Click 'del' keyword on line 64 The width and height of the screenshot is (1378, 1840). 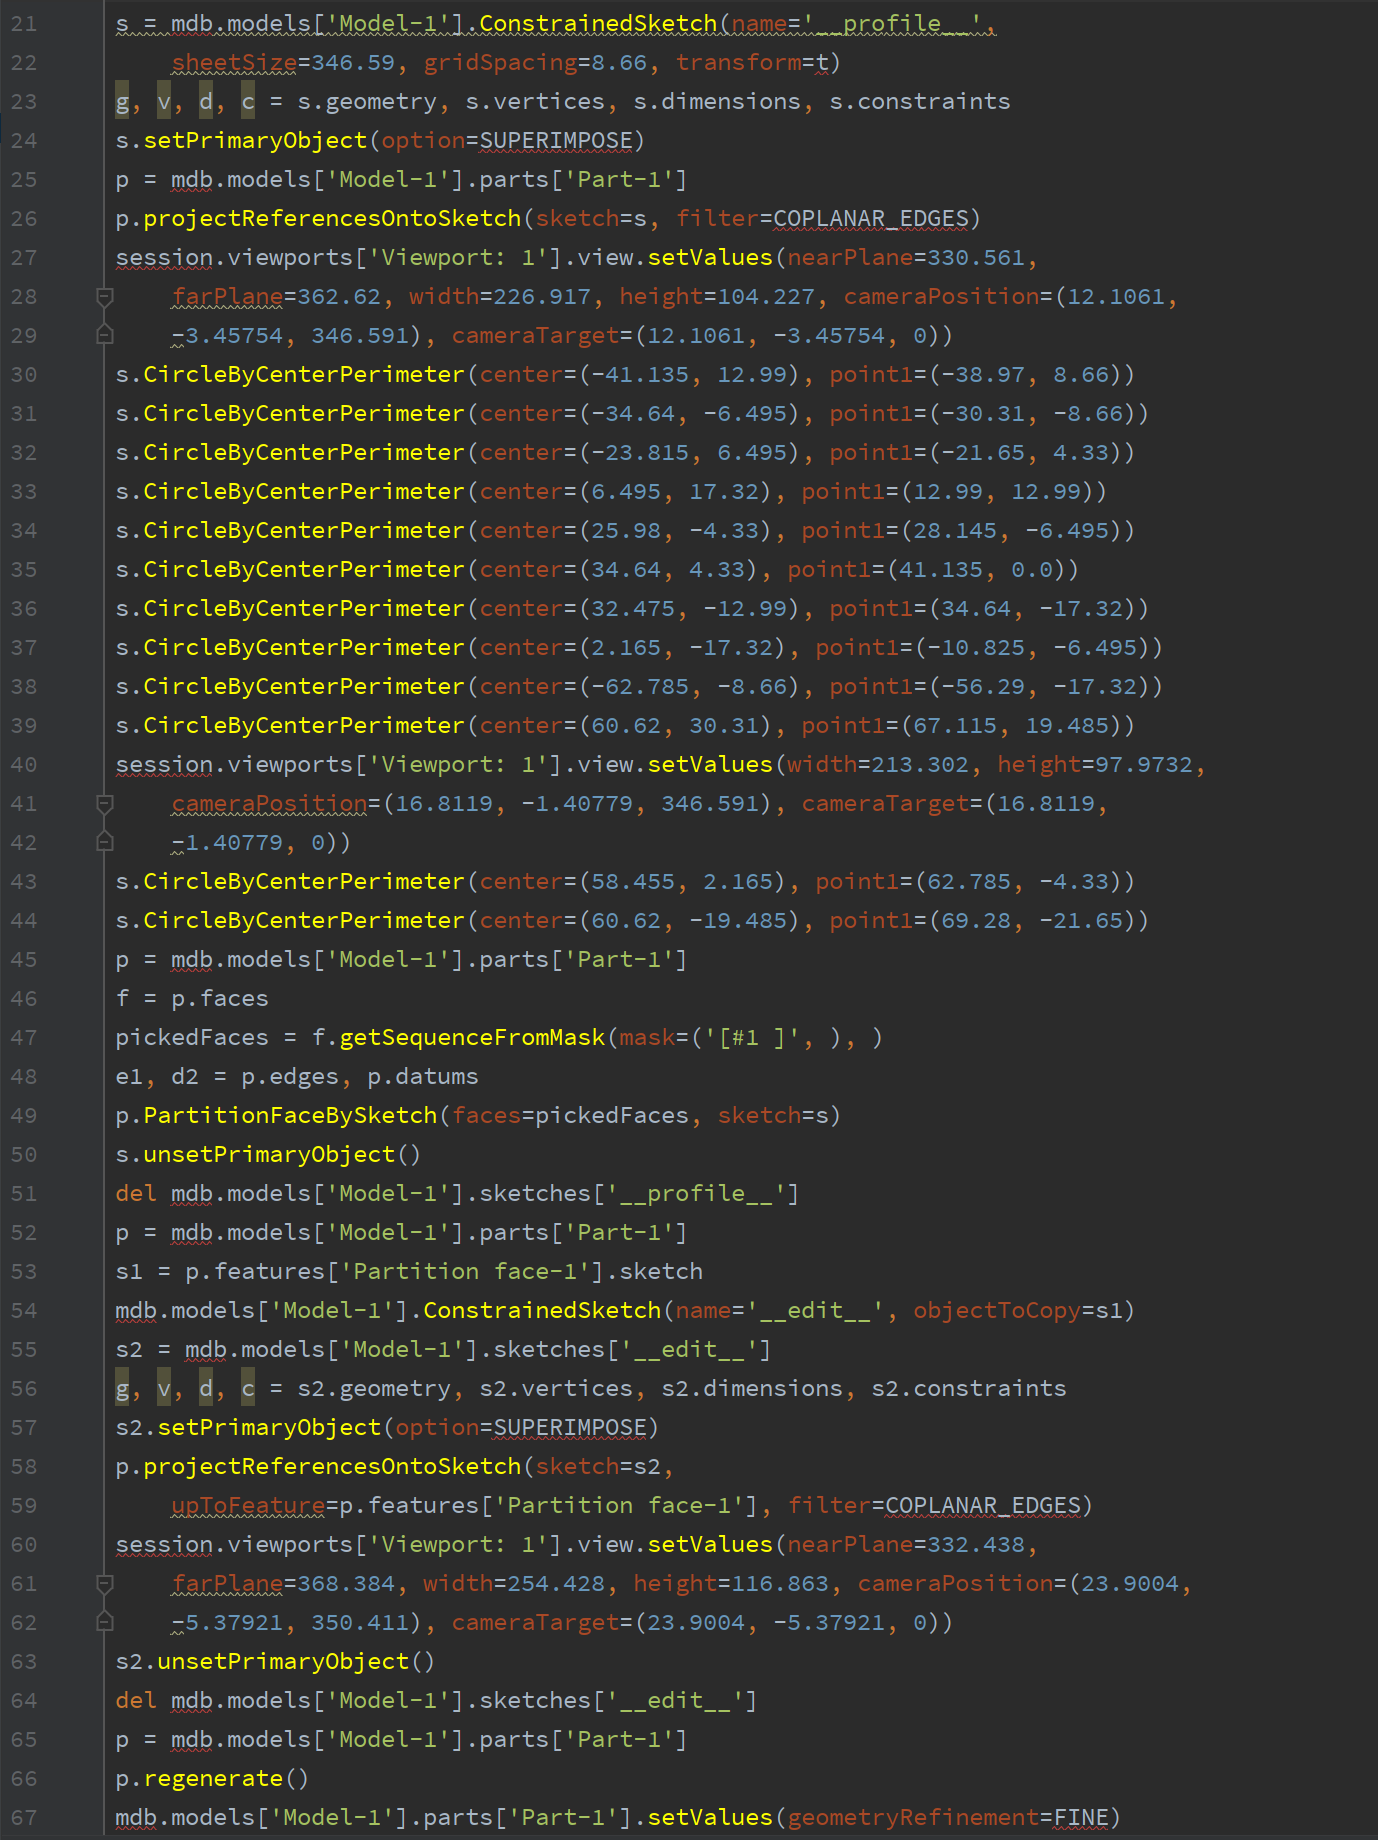click(x=136, y=1700)
